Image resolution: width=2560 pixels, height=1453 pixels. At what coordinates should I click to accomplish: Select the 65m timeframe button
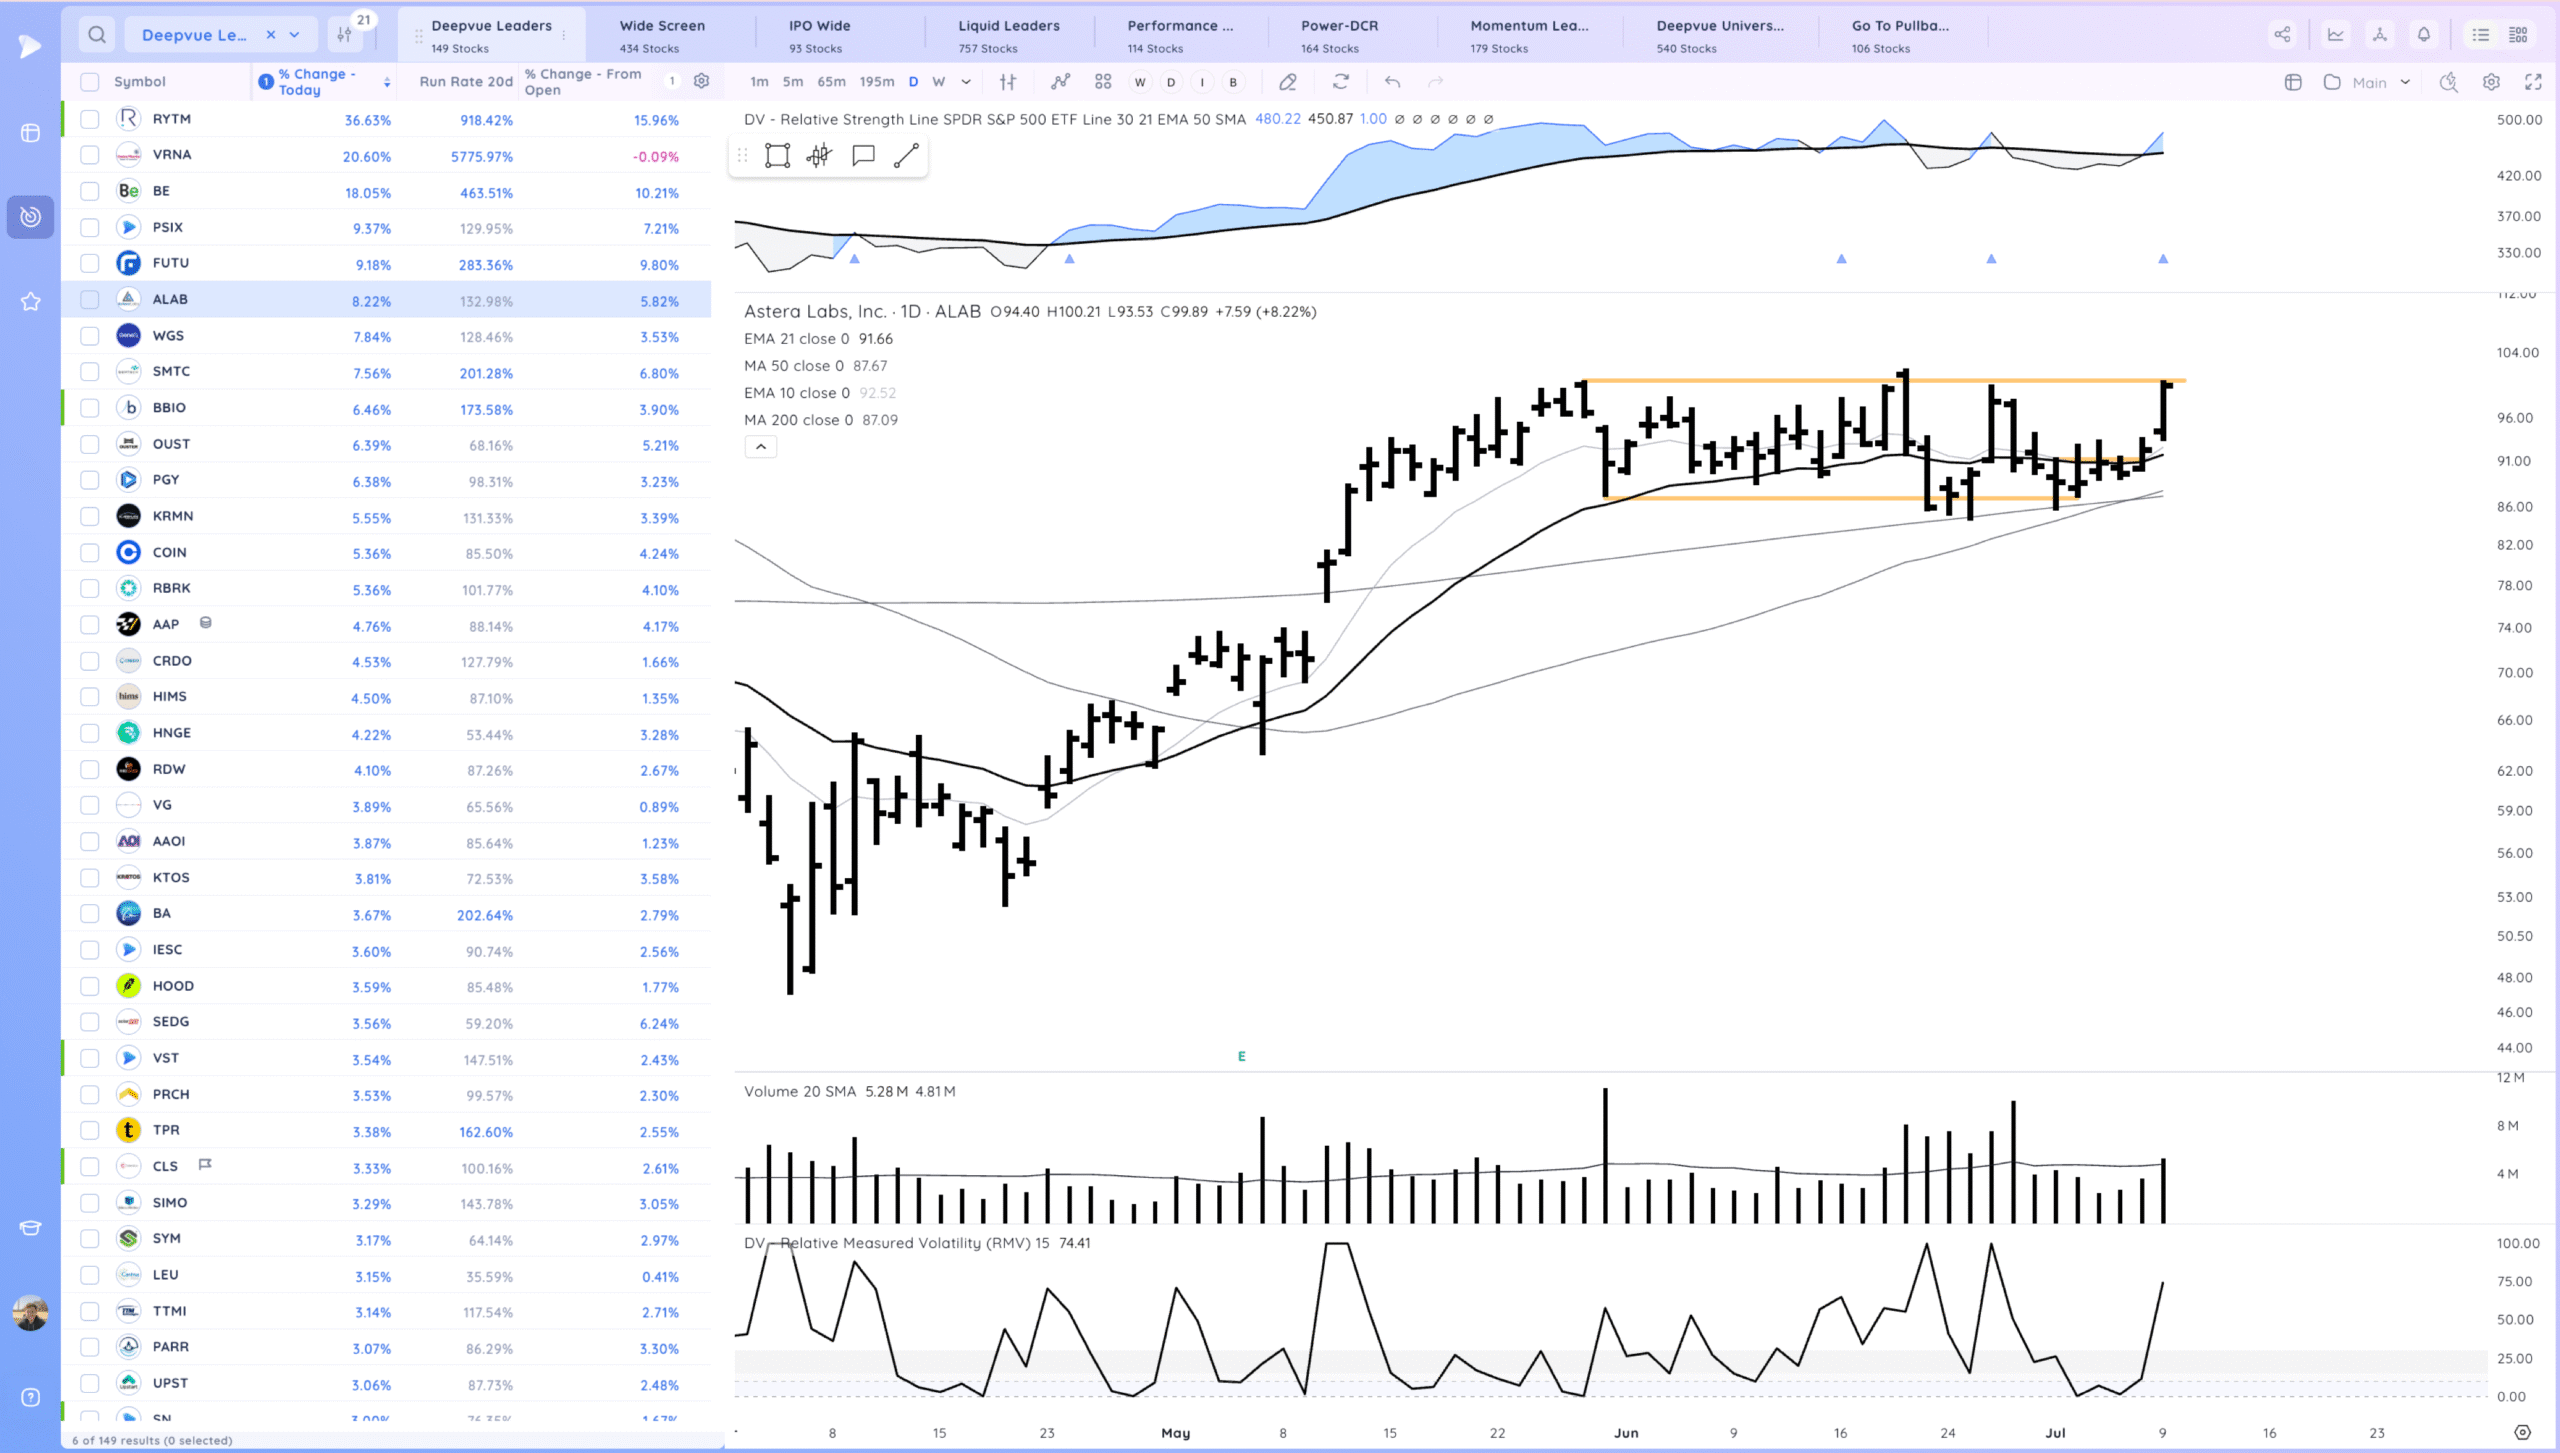831,82
